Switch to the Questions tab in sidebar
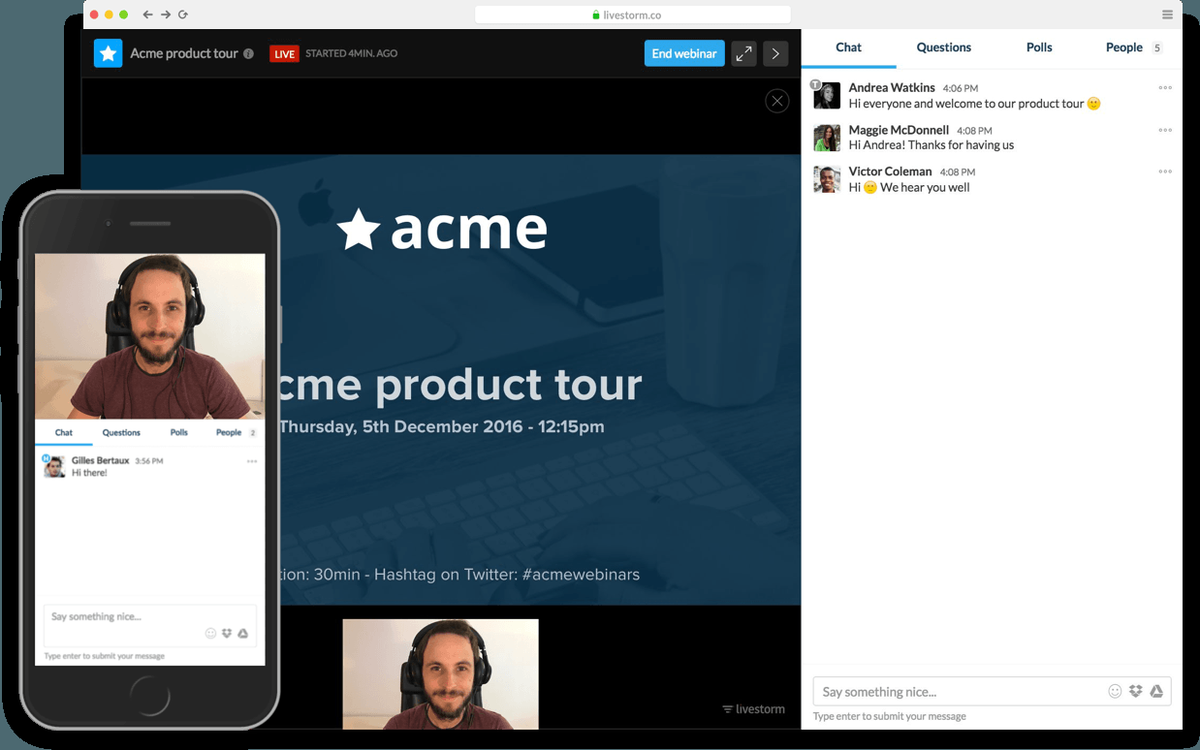The width and height of the screenshot is (1200, 750). 943,47
